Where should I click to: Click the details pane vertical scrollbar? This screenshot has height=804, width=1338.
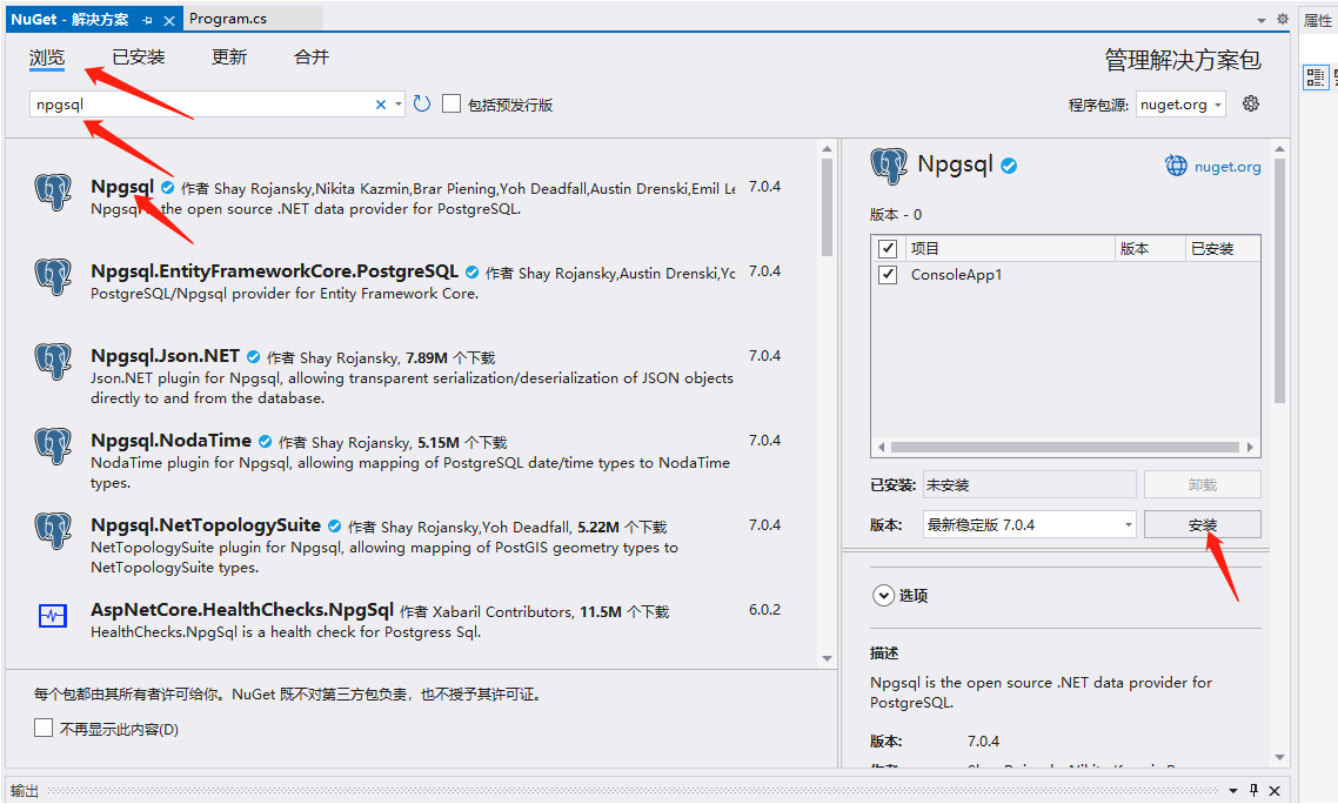1280,282
